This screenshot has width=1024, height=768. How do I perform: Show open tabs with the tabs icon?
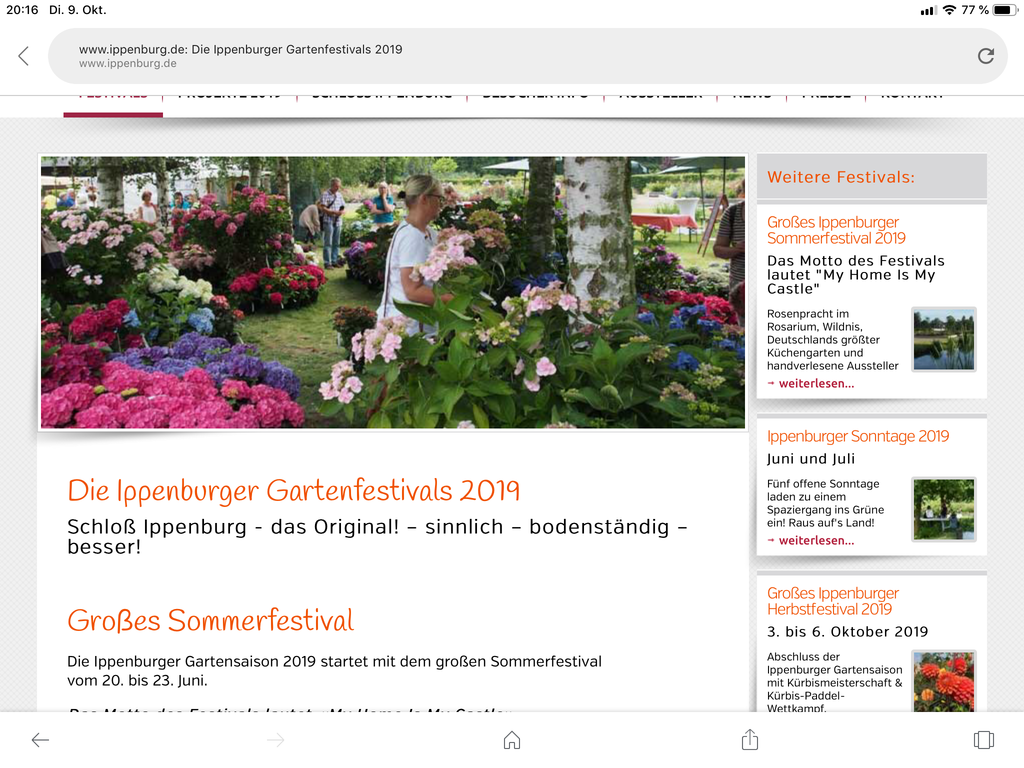[984, 740]
